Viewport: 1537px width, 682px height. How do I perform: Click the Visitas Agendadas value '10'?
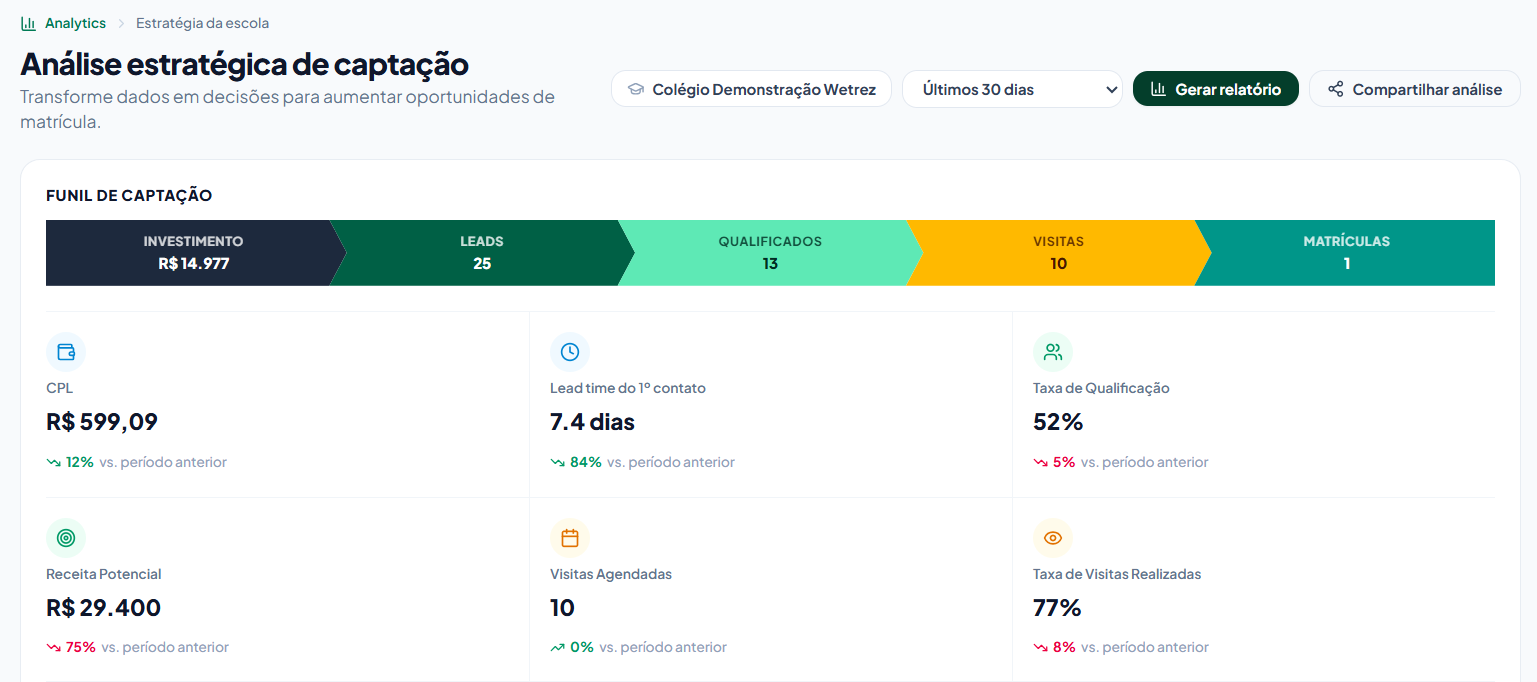click(562, 608)
